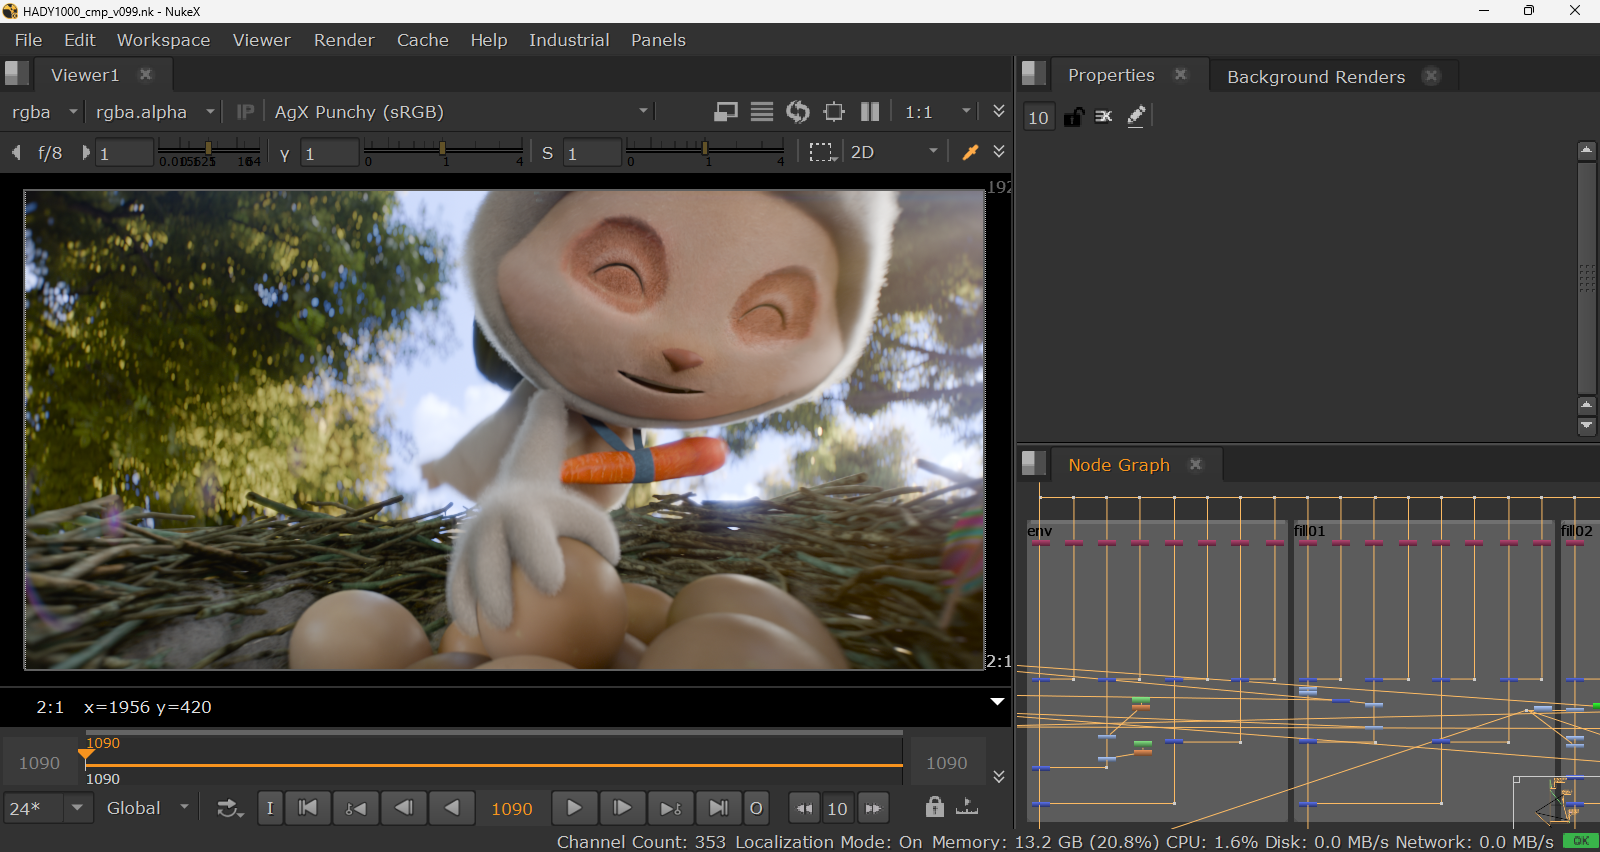Open the playback loop mode menu

230,808
